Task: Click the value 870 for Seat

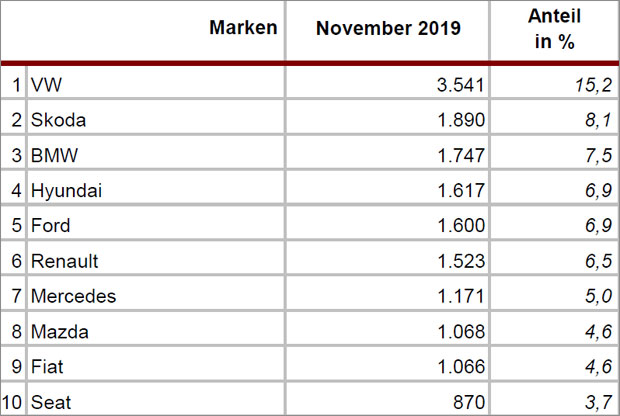Action: [469, 403]
